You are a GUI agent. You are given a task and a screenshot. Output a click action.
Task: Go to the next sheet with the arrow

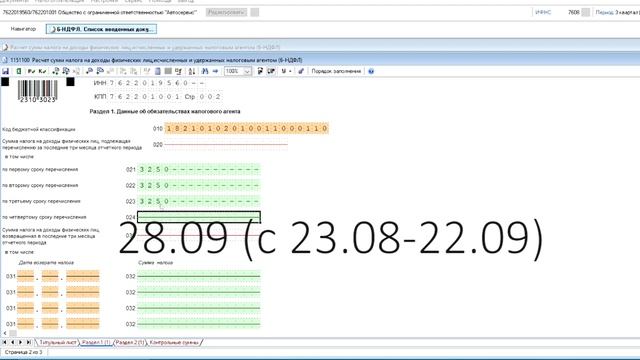click(20, 342)
